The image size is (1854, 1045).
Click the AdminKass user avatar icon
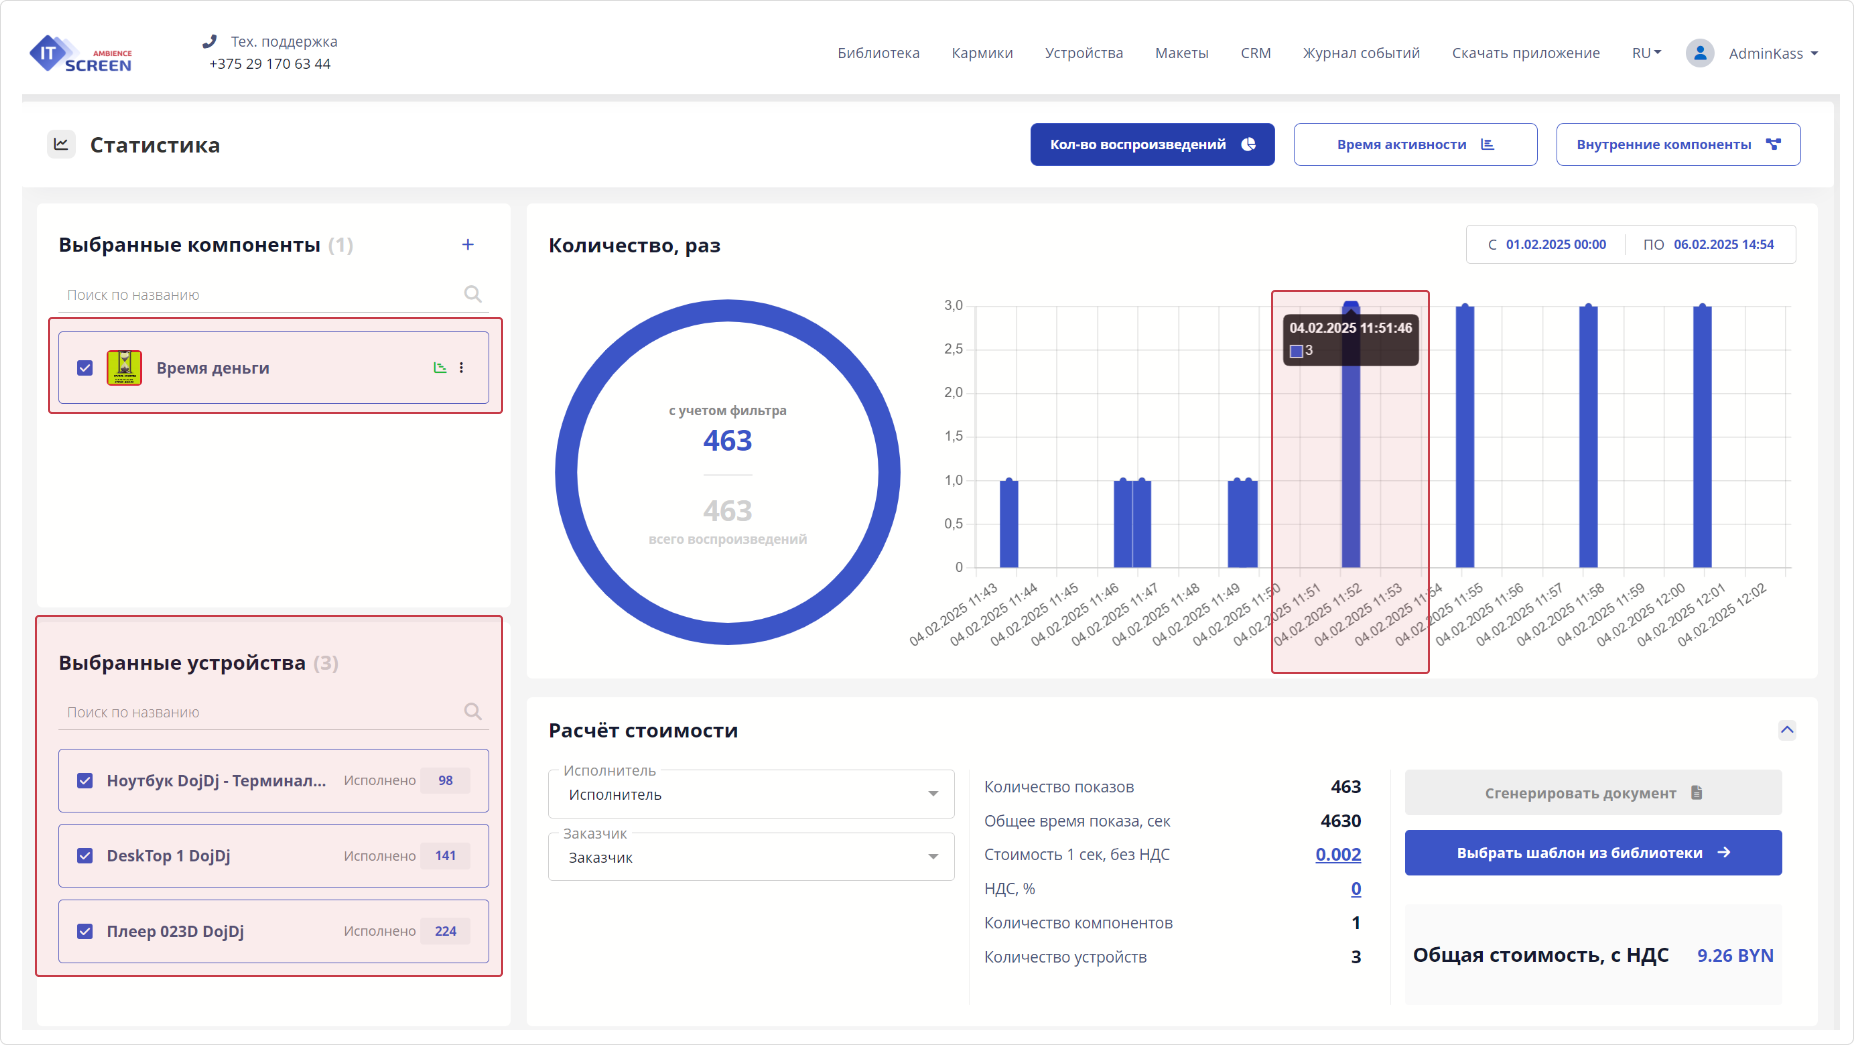(1699, 53)
